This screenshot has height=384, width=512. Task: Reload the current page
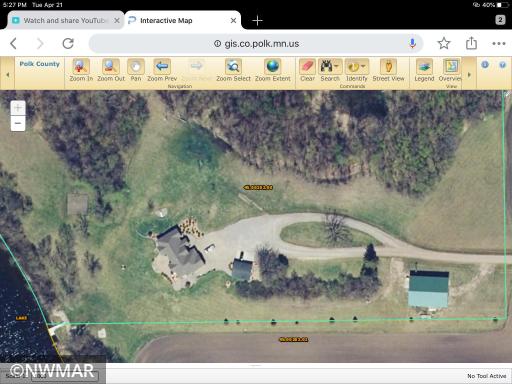point(68,43)
